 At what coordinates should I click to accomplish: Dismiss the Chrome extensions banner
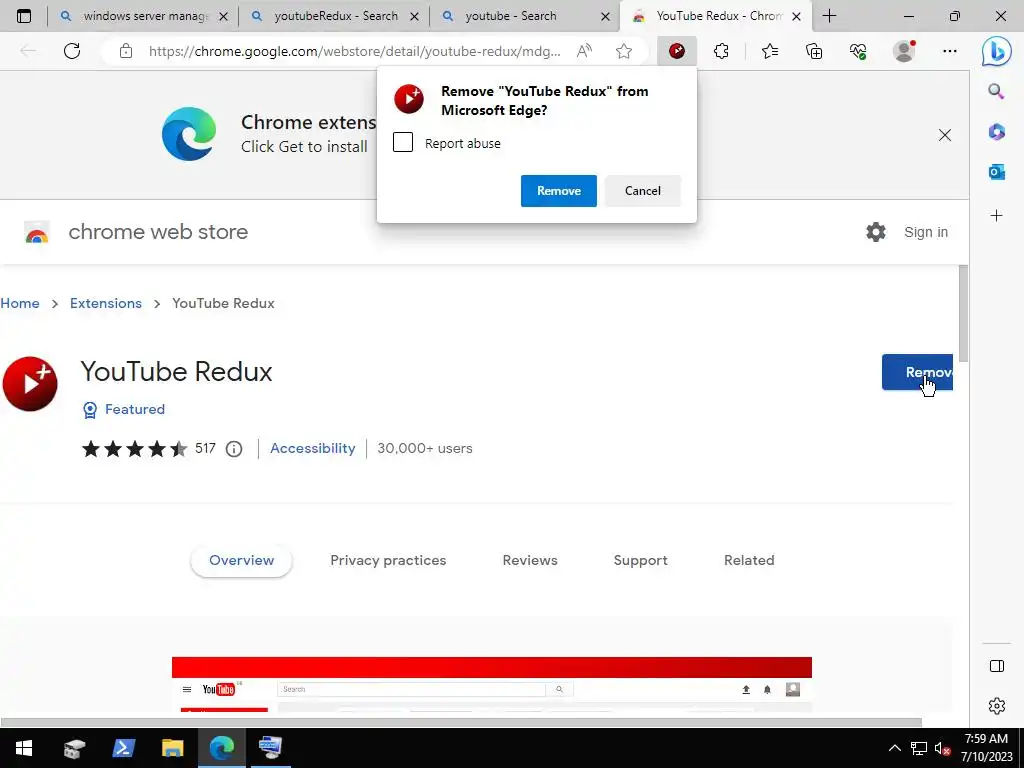click(x=945, y=135)
